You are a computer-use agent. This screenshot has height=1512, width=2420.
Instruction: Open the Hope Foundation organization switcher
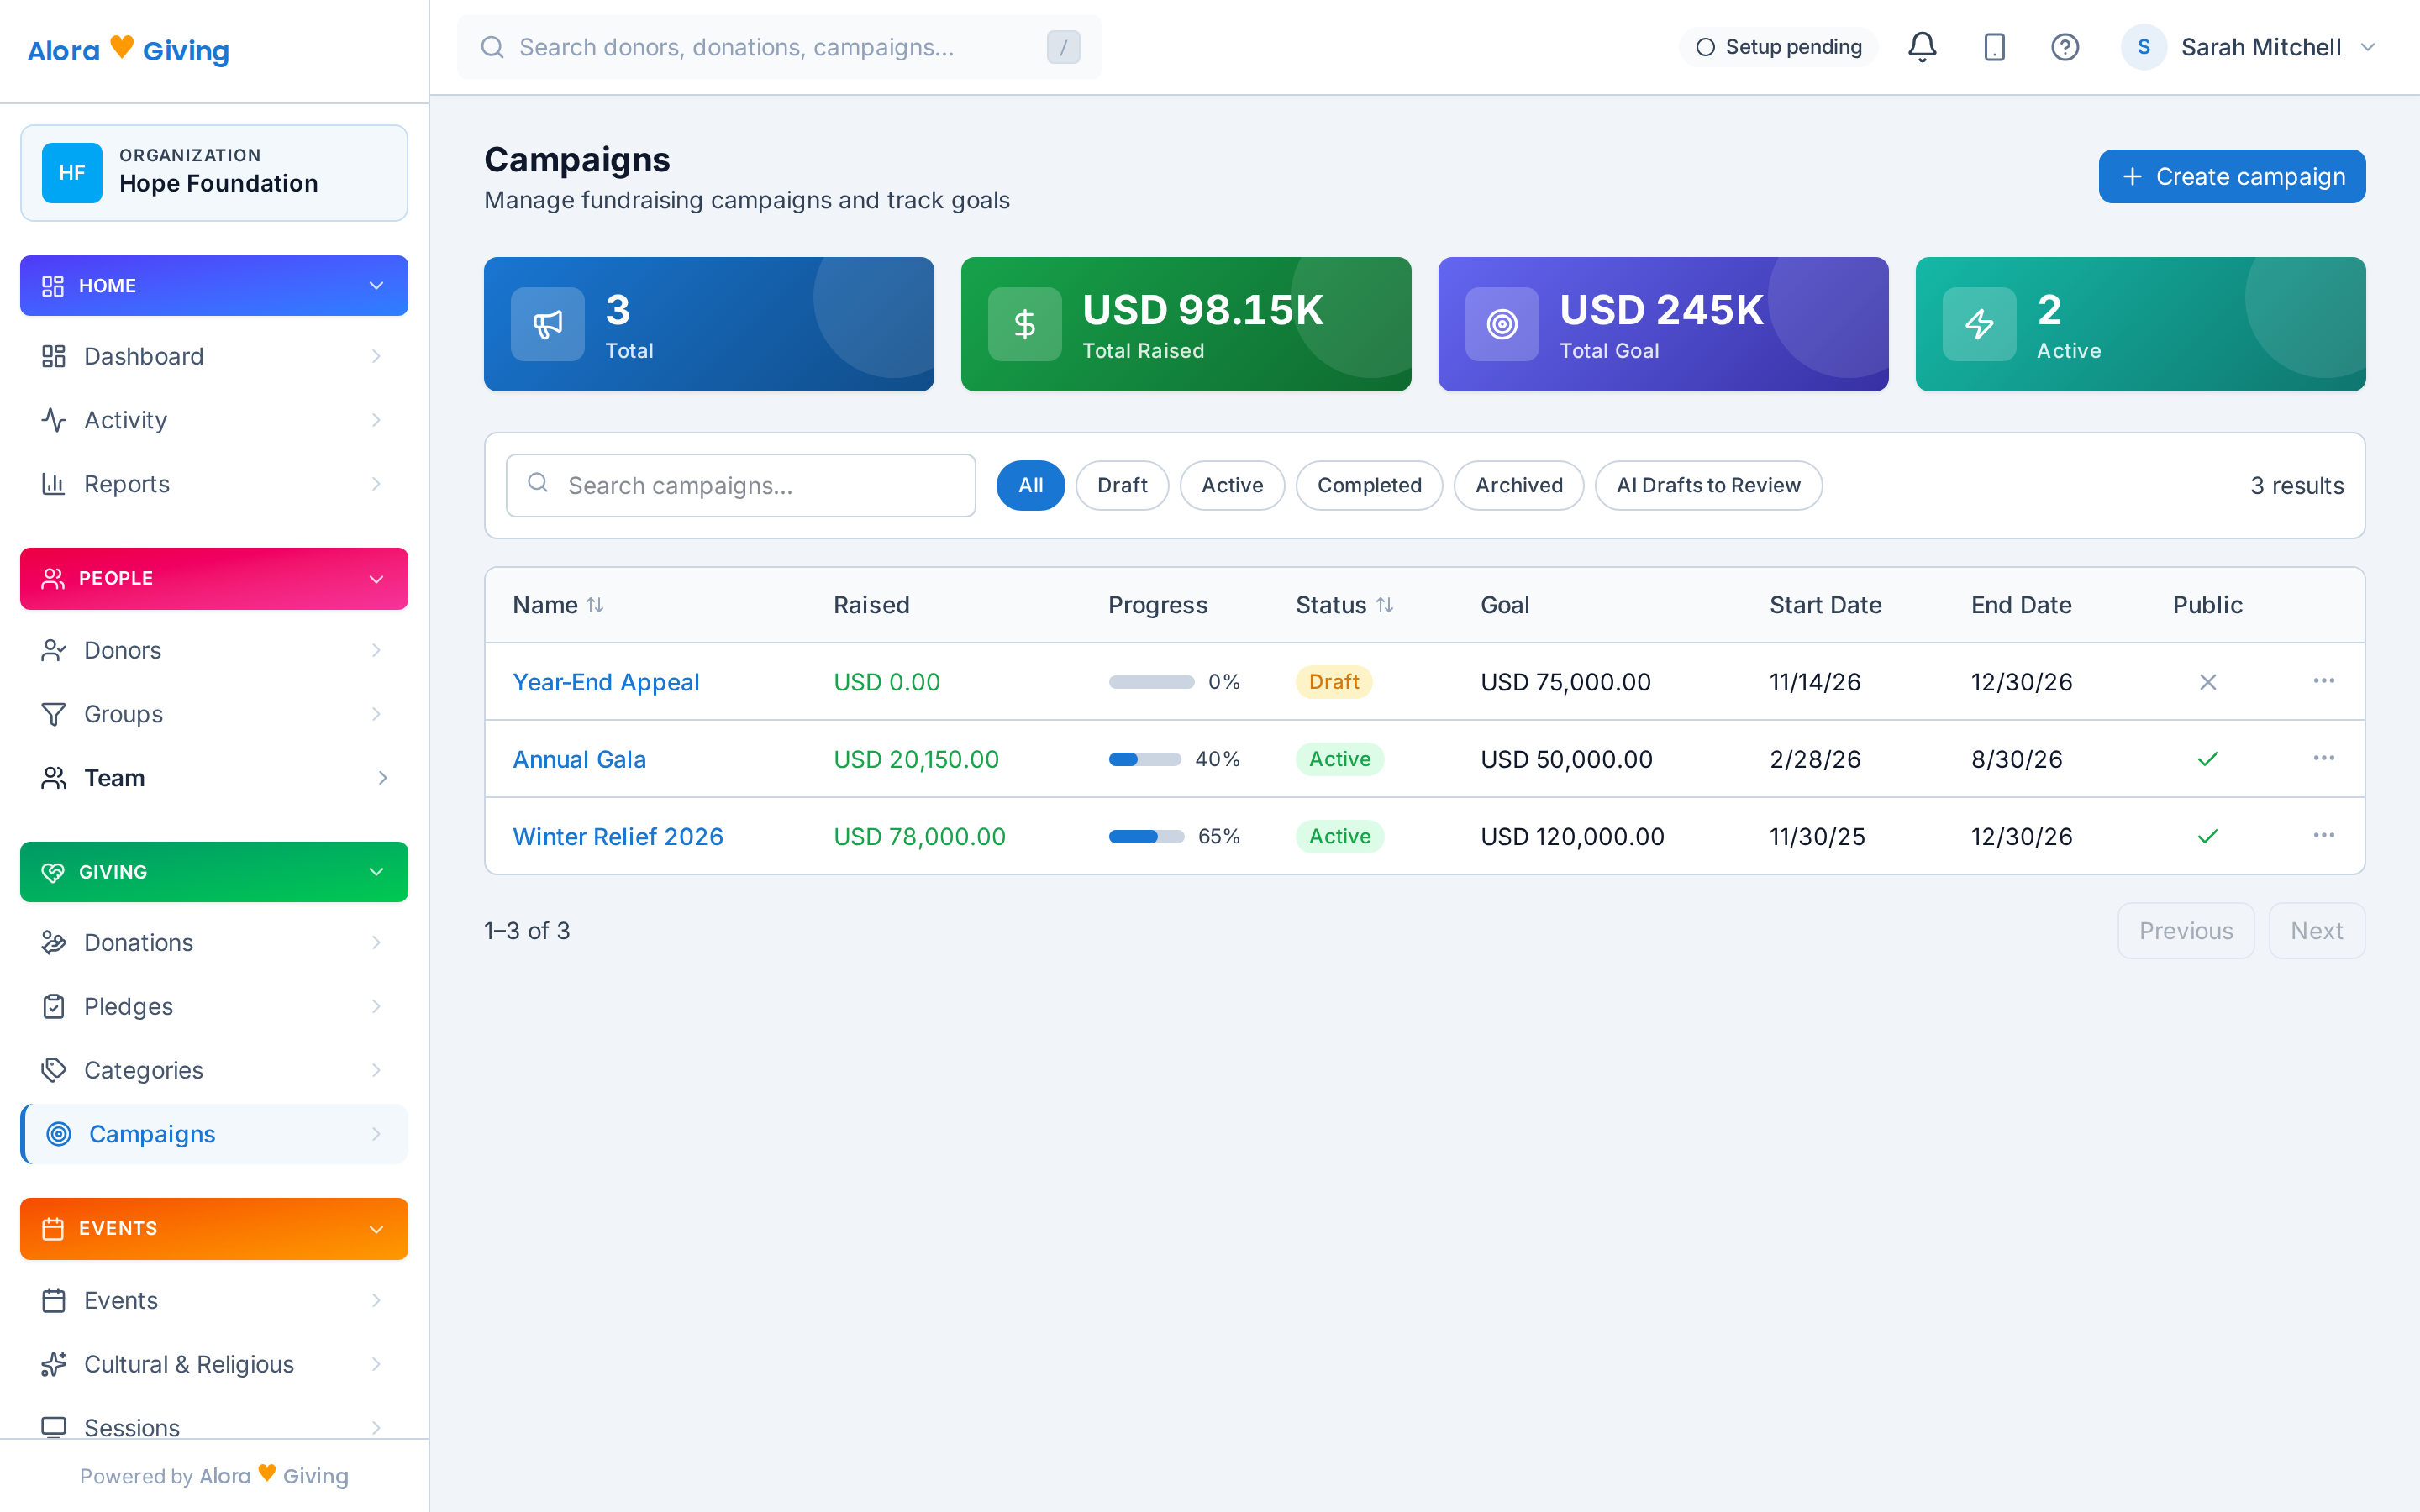click(x=214, y=173)
